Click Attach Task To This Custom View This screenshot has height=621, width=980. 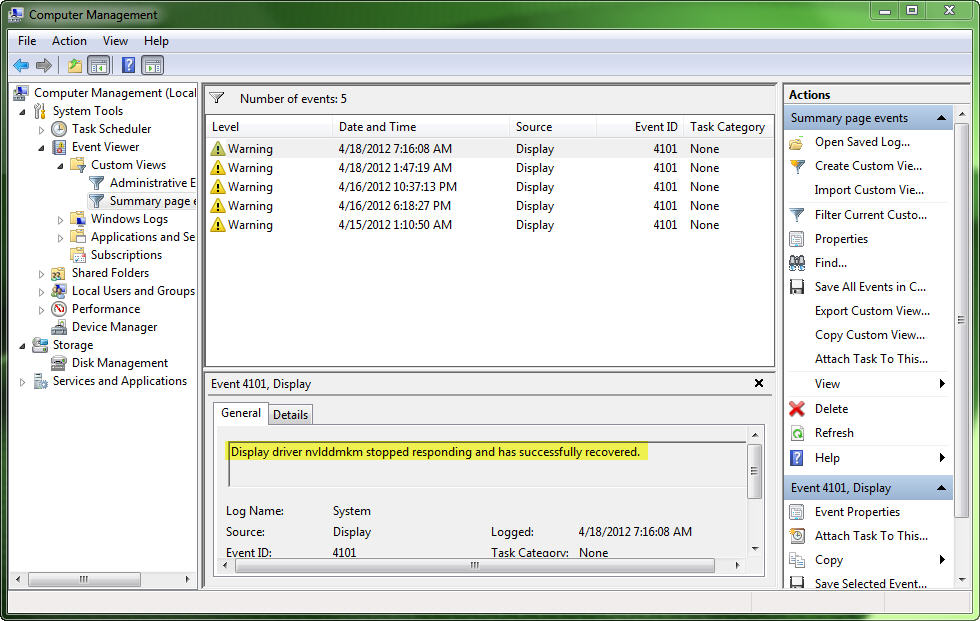coord(871,359)
